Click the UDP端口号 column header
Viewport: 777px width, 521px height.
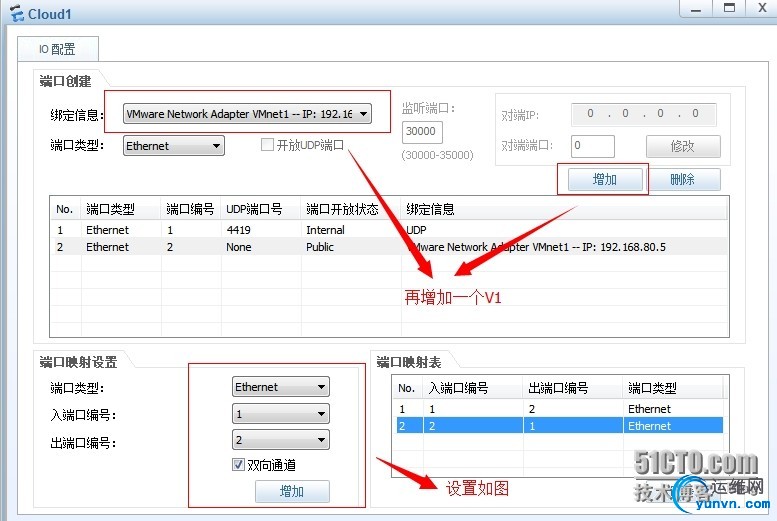[x=261, y=209]
